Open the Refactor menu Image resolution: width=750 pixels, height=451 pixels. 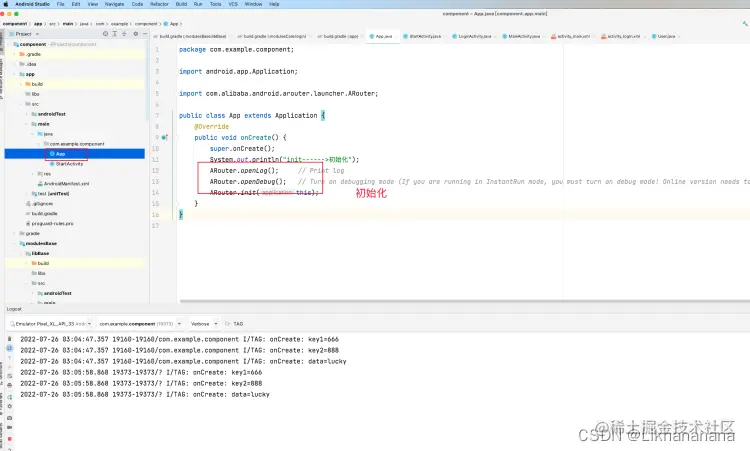pyautogui.click(x=159, y=4)
